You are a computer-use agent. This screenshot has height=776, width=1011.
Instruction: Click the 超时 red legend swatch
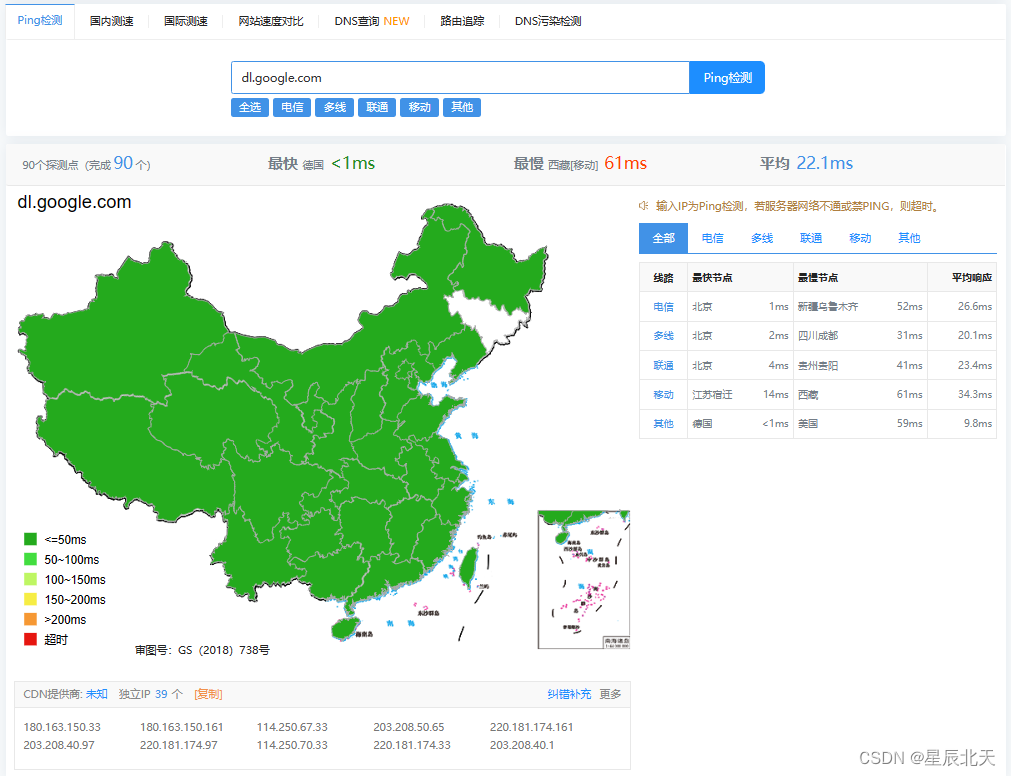coord(30,639)
